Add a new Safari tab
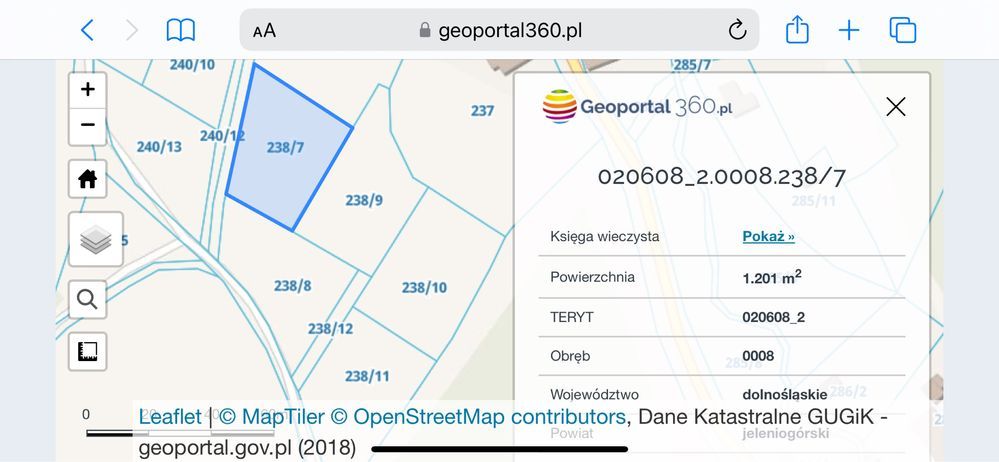The height and width of the screenshot is (462, 999). tap(849, 30)
